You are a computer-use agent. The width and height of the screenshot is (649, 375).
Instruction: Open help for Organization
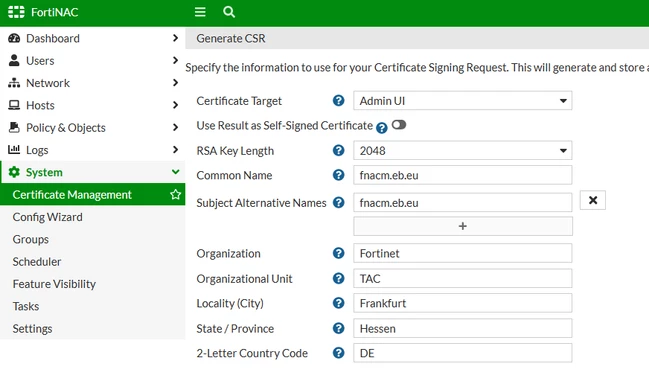339,253
